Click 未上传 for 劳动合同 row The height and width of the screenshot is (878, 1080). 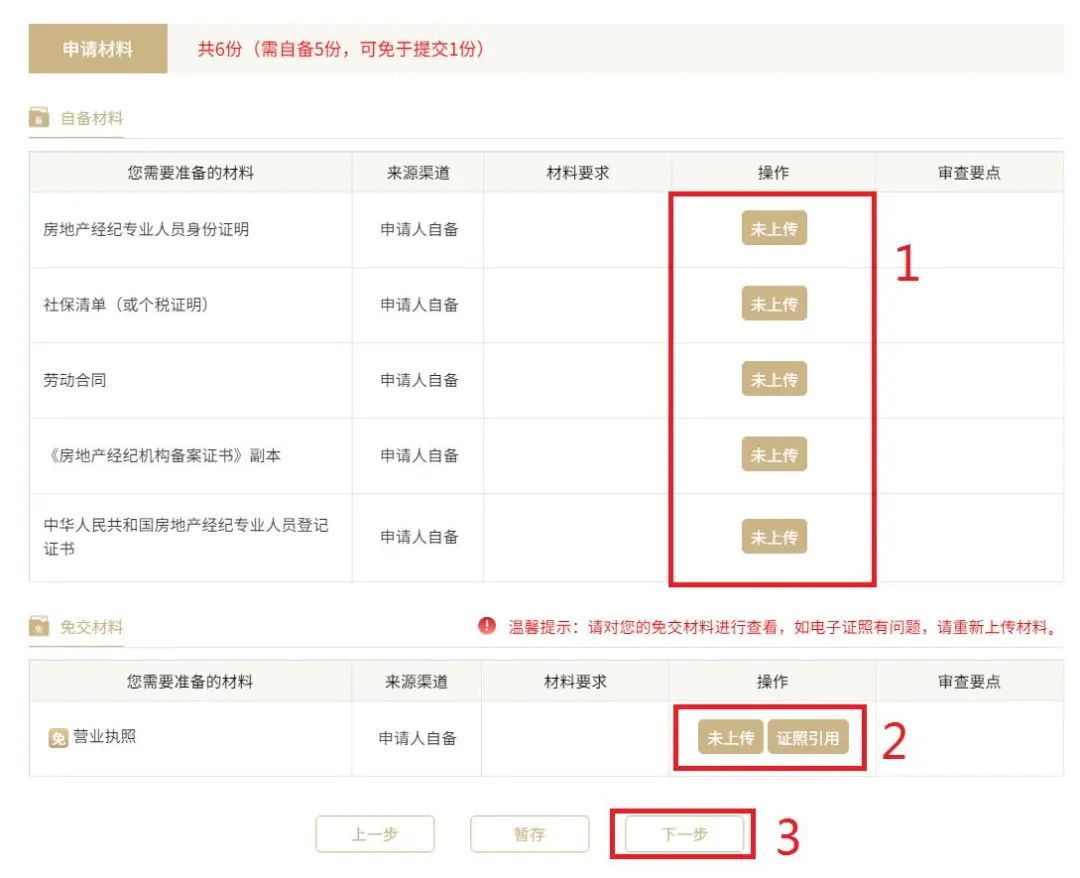pos(774,380)
